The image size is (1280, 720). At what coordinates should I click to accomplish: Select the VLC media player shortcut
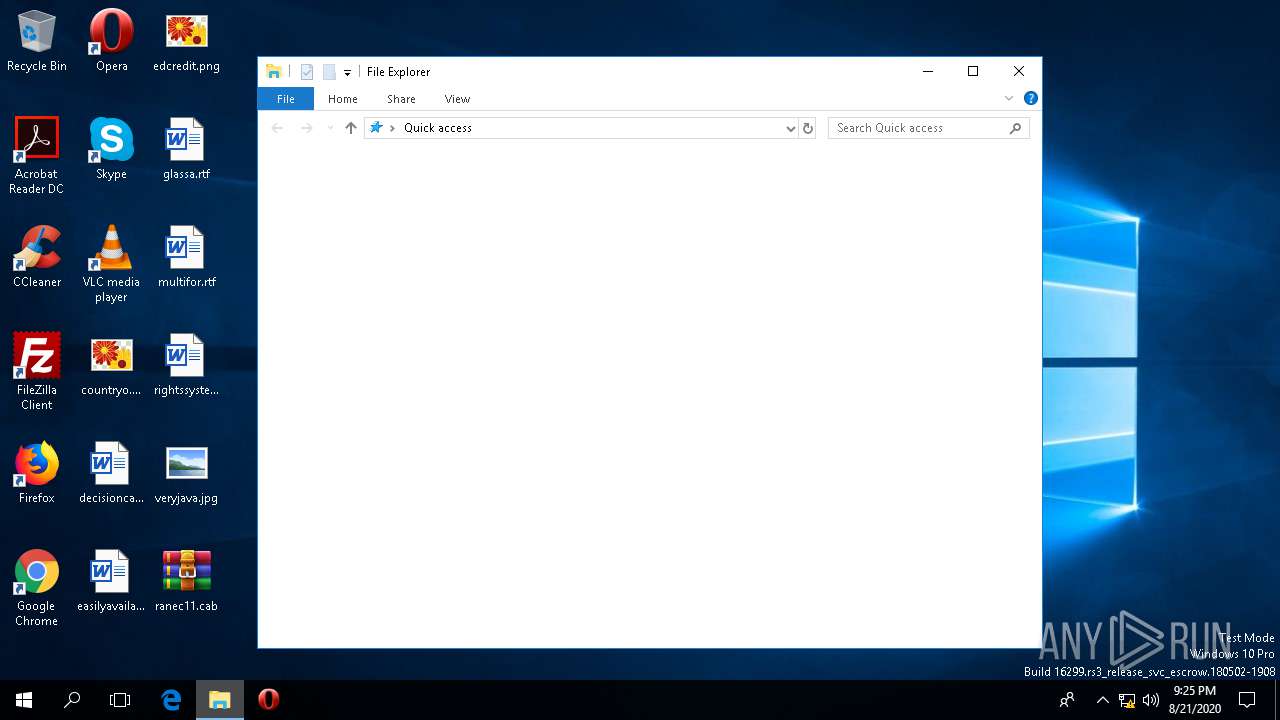(111, 264)
